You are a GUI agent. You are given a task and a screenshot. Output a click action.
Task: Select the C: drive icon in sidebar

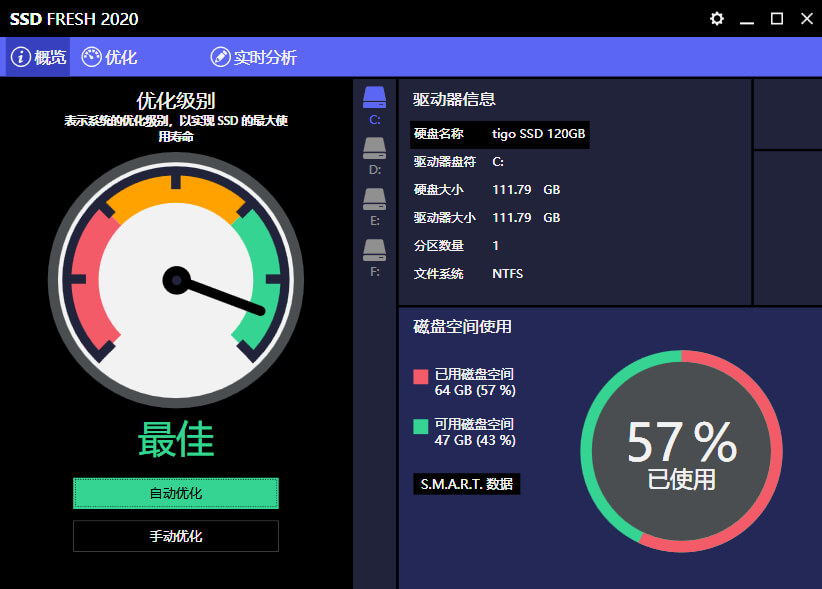[x=374, y=97]
